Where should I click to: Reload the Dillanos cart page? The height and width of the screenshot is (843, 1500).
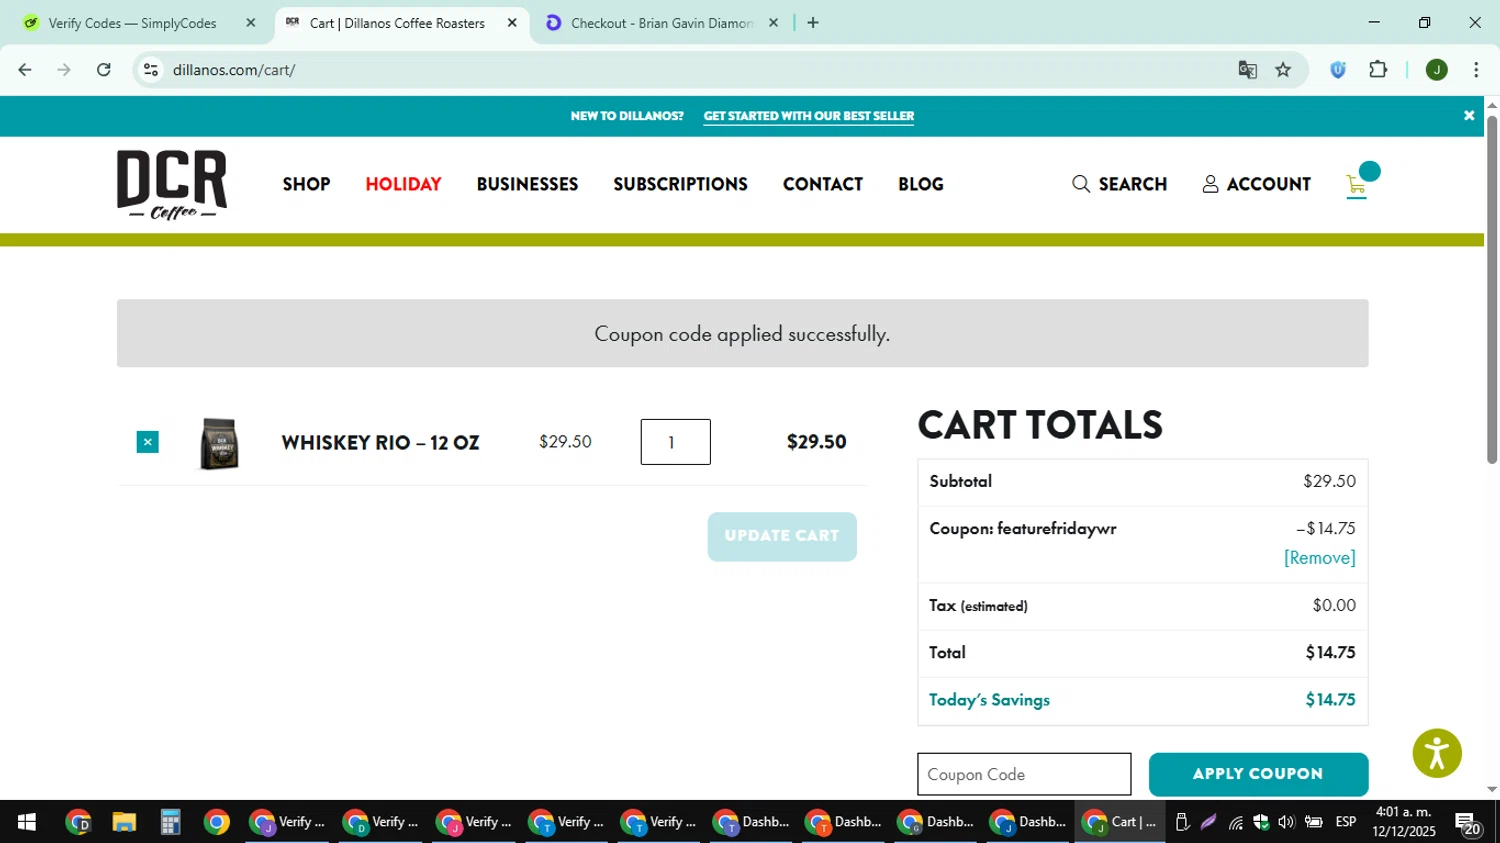point(104,70)
